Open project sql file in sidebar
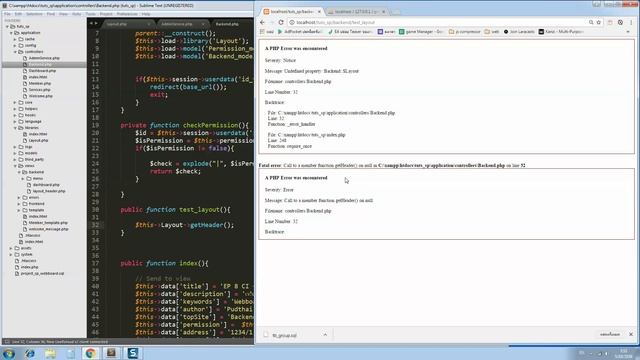The height and width of the screenshot is (360, 640). tap(42, 273)
